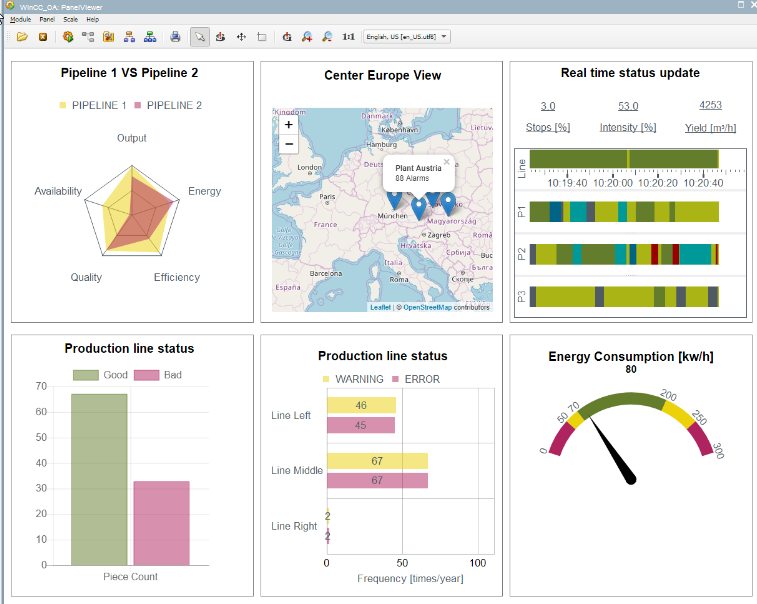
Task: Click the print icon in toolbar
Action: point(175,37)
